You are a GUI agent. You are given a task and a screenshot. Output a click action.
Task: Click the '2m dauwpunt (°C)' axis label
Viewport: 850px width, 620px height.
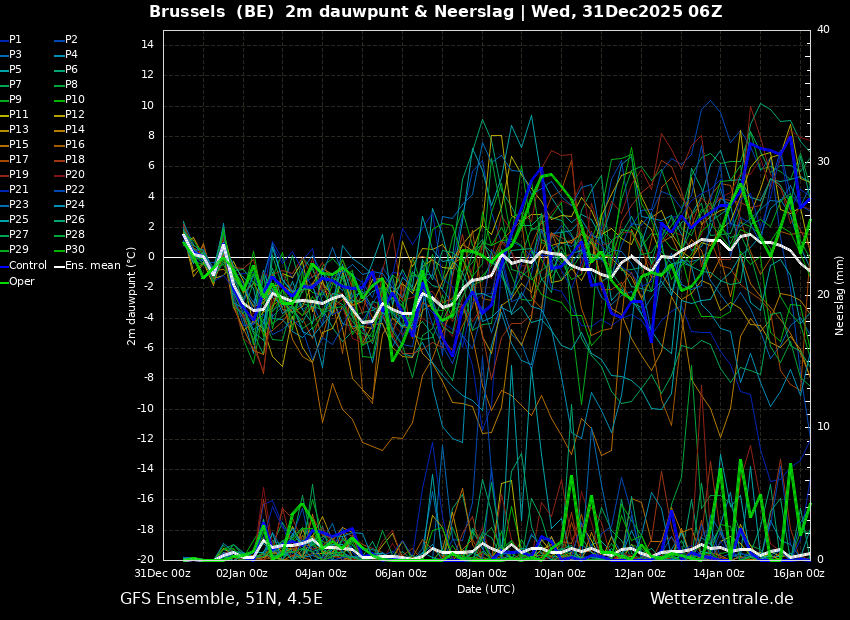[x=131, y=296]
